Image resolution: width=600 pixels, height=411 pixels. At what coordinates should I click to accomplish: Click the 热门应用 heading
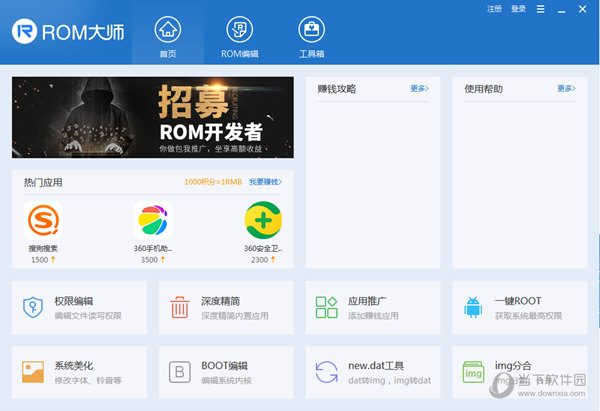pos(43,183)
